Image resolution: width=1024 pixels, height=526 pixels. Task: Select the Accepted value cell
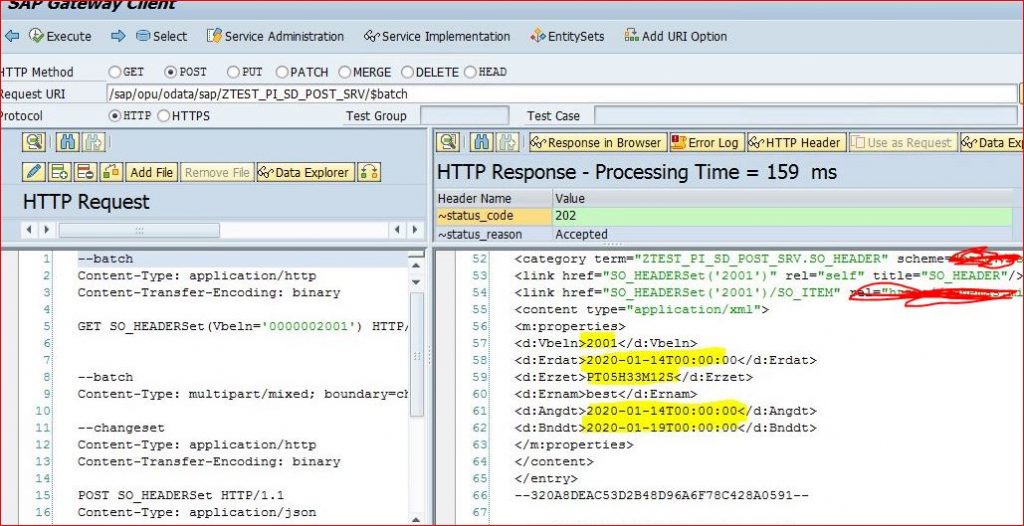[x=782, y=234]
